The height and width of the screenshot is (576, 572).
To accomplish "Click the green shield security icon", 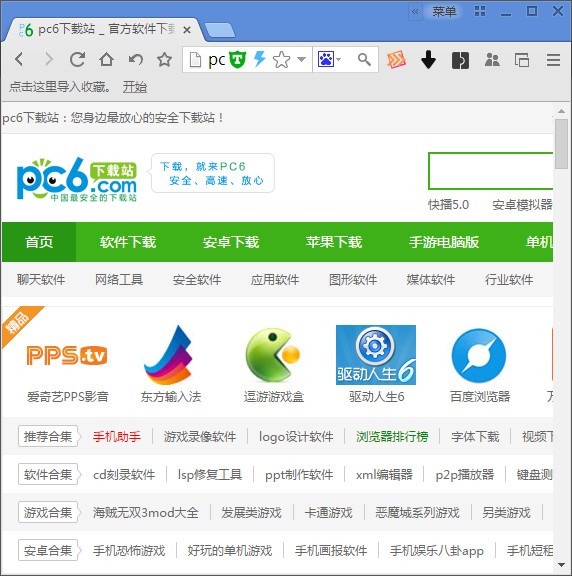I will 237,59.
